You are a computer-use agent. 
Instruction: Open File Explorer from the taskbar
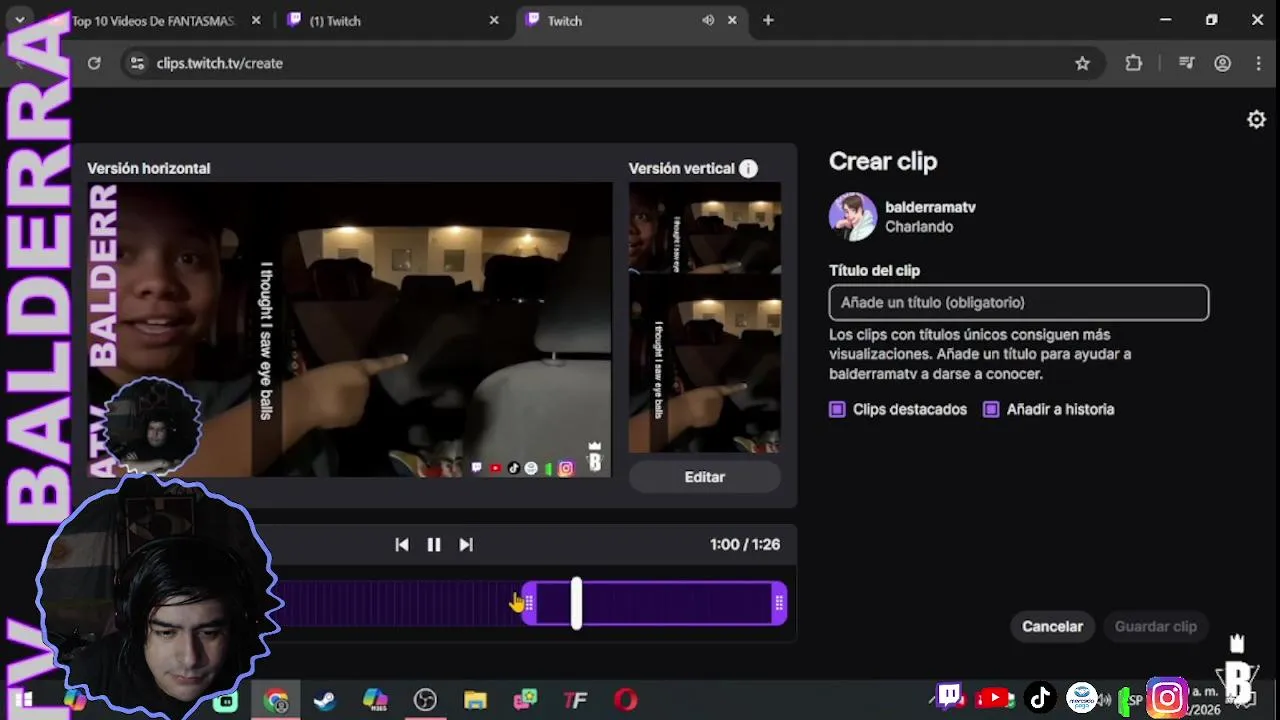(475, 700)
